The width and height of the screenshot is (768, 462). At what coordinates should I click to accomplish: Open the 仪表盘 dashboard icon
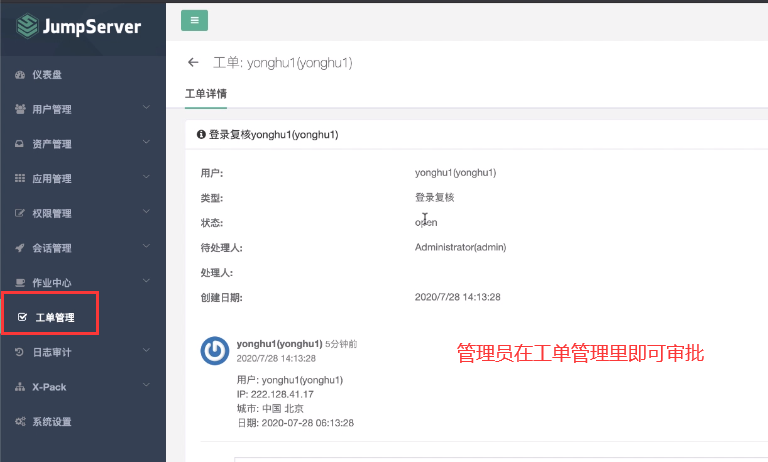point(20,75)
